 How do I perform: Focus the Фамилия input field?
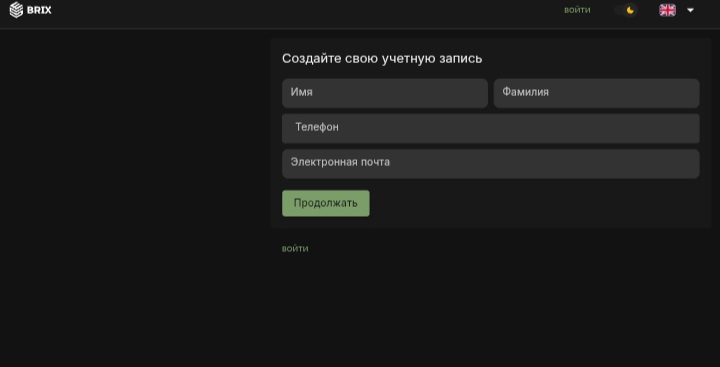click(596, 93)
